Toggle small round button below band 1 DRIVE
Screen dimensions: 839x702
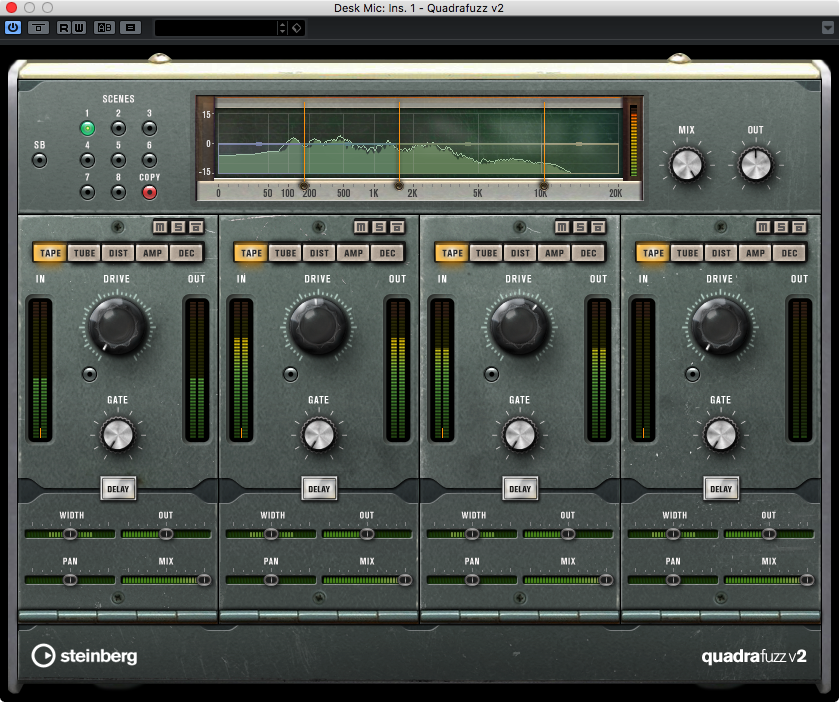pos(89,374)
